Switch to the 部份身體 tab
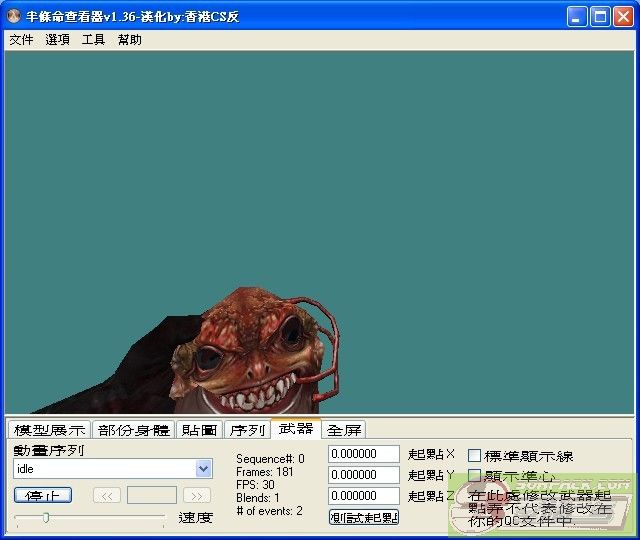Viewport: 640px width, 540px height. point(134,430)
